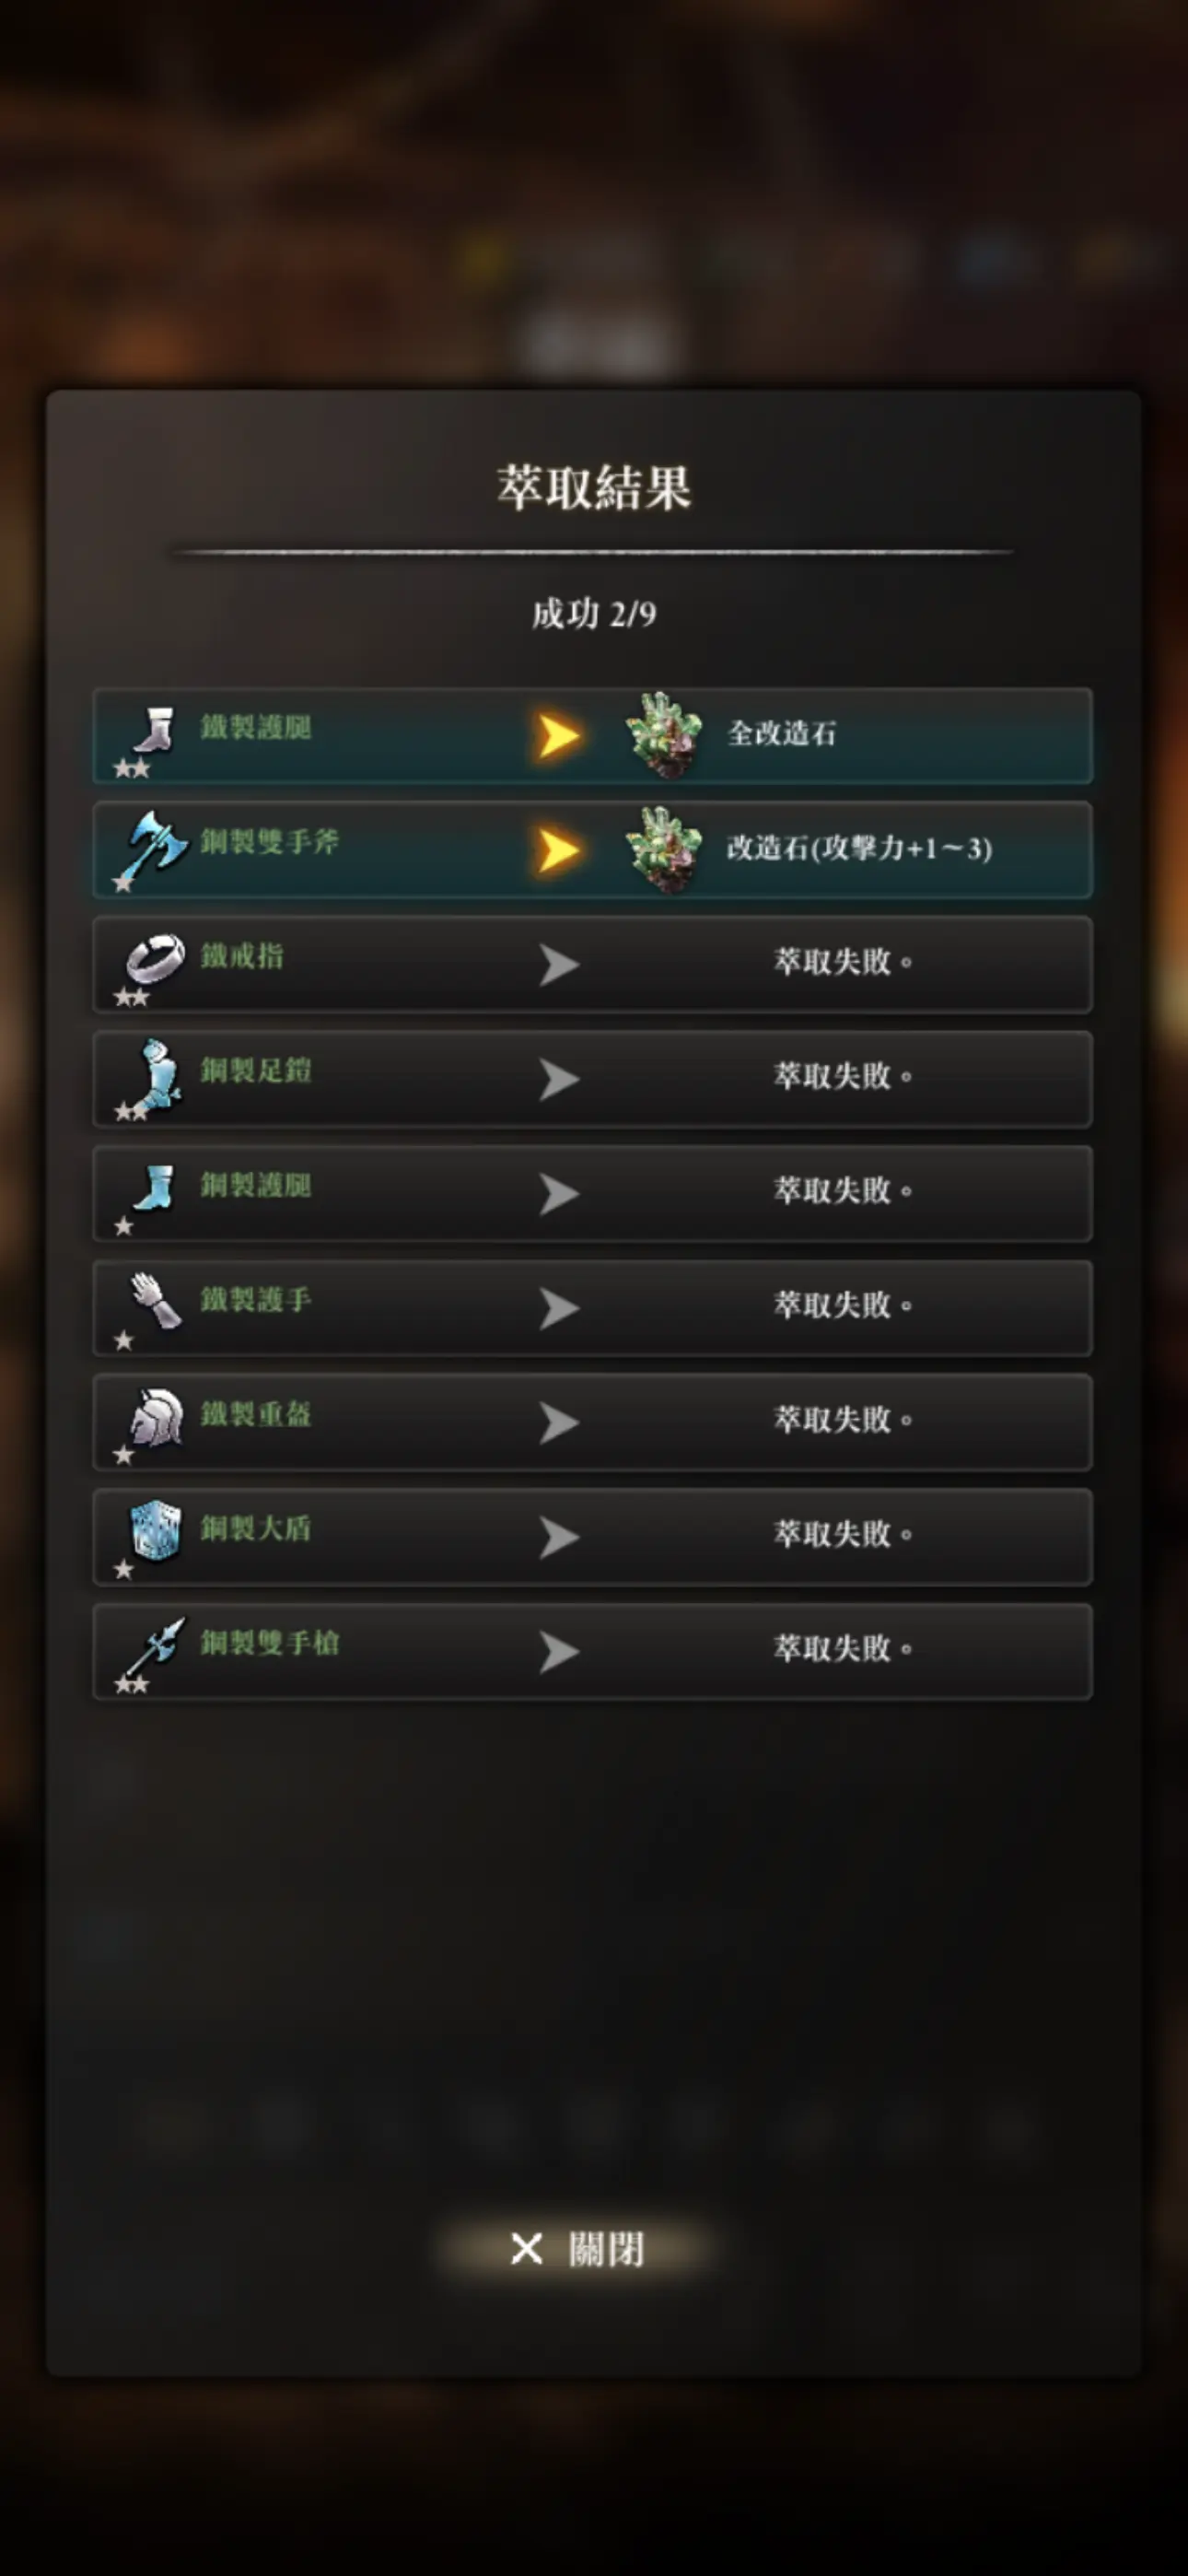Tap the 成功 2/9 success counter
Image resolution: width=1188 pixels, height=2576 pixels.
594,613
